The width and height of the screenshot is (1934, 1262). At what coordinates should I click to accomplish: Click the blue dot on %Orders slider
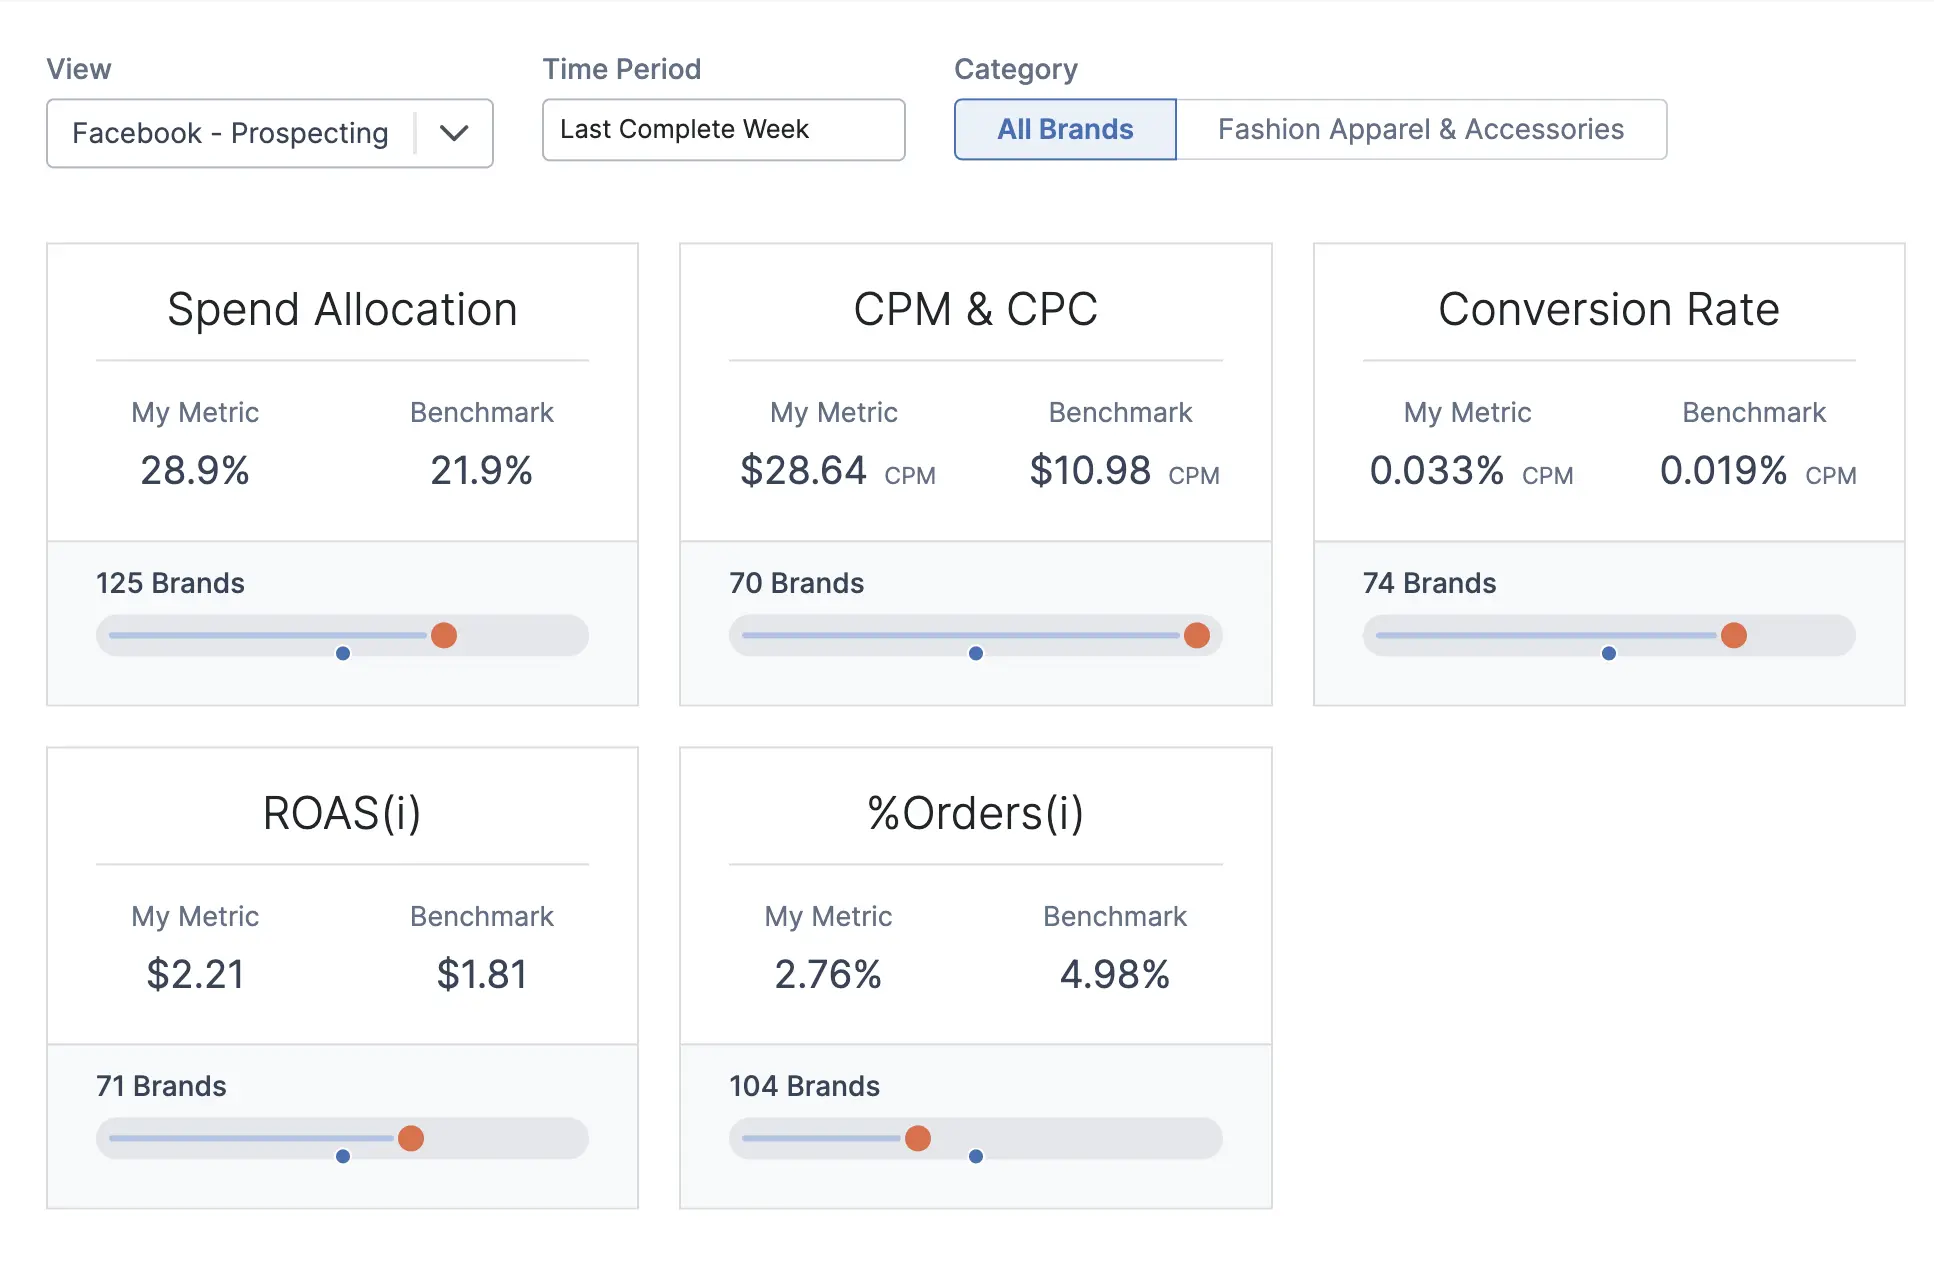pos(975,1156)
